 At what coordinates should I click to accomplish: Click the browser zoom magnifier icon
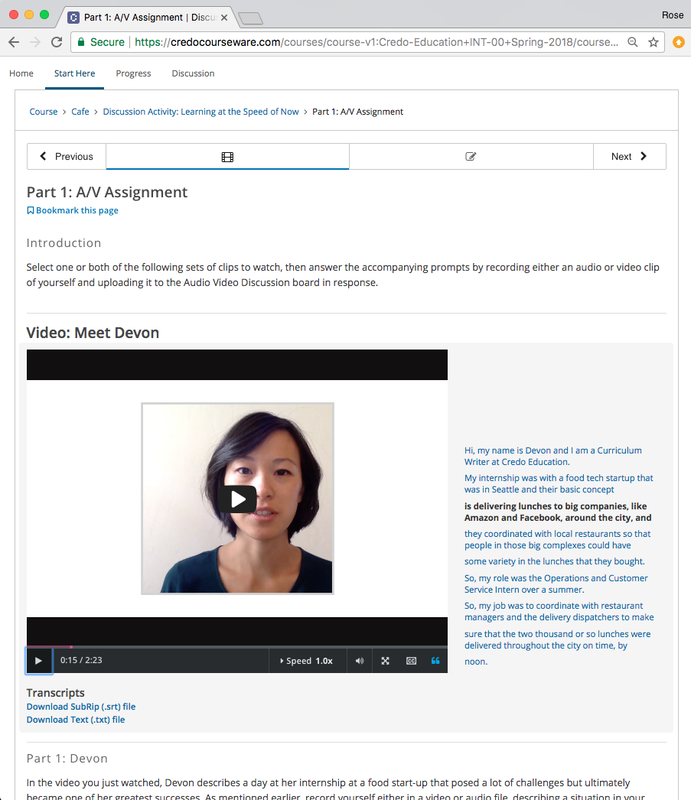[632, 42]
